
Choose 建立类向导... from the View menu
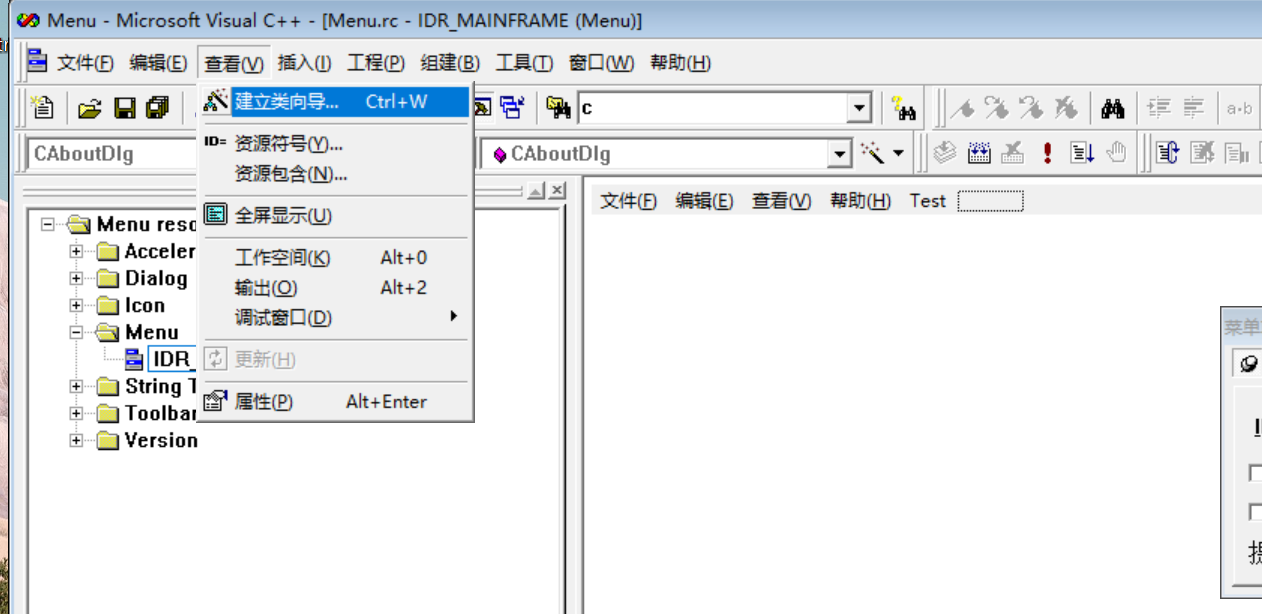tap(334, 102)
